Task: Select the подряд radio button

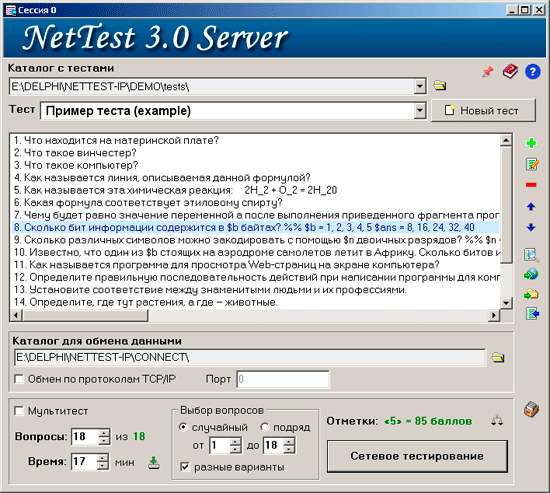Action: coord(264,427)
